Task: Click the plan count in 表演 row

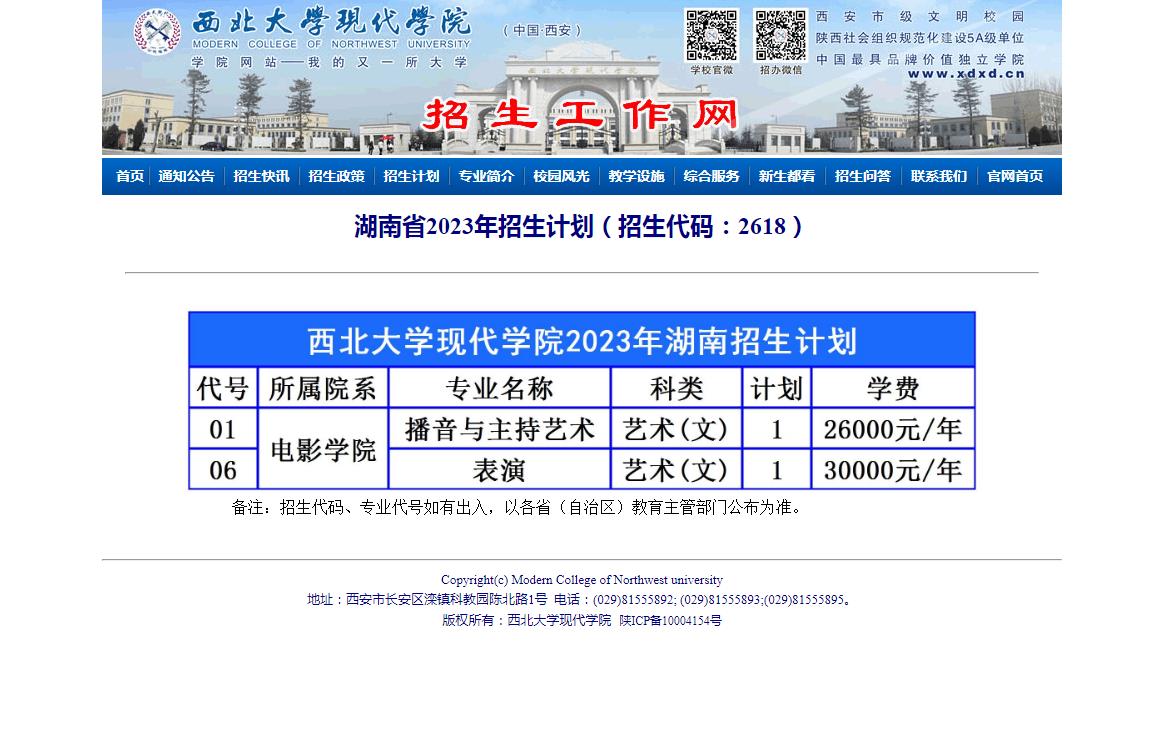Action: [777, 469]
